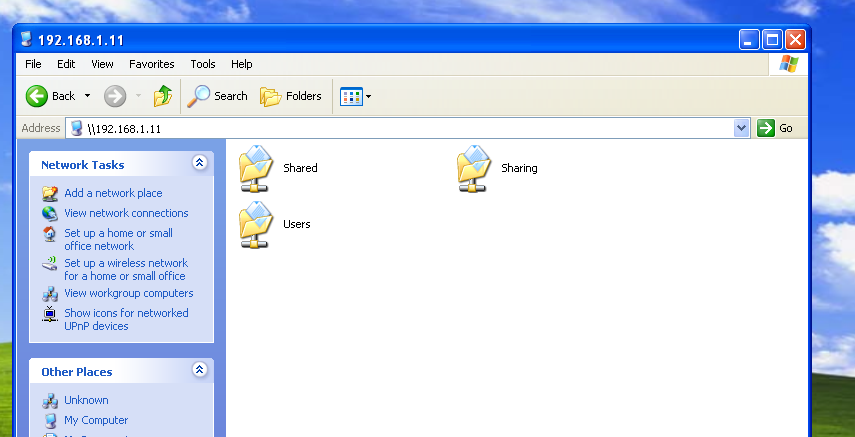Minimize the 192.168.1.11 window
This screenshot has width=855, height=437.
coord(749,40)
